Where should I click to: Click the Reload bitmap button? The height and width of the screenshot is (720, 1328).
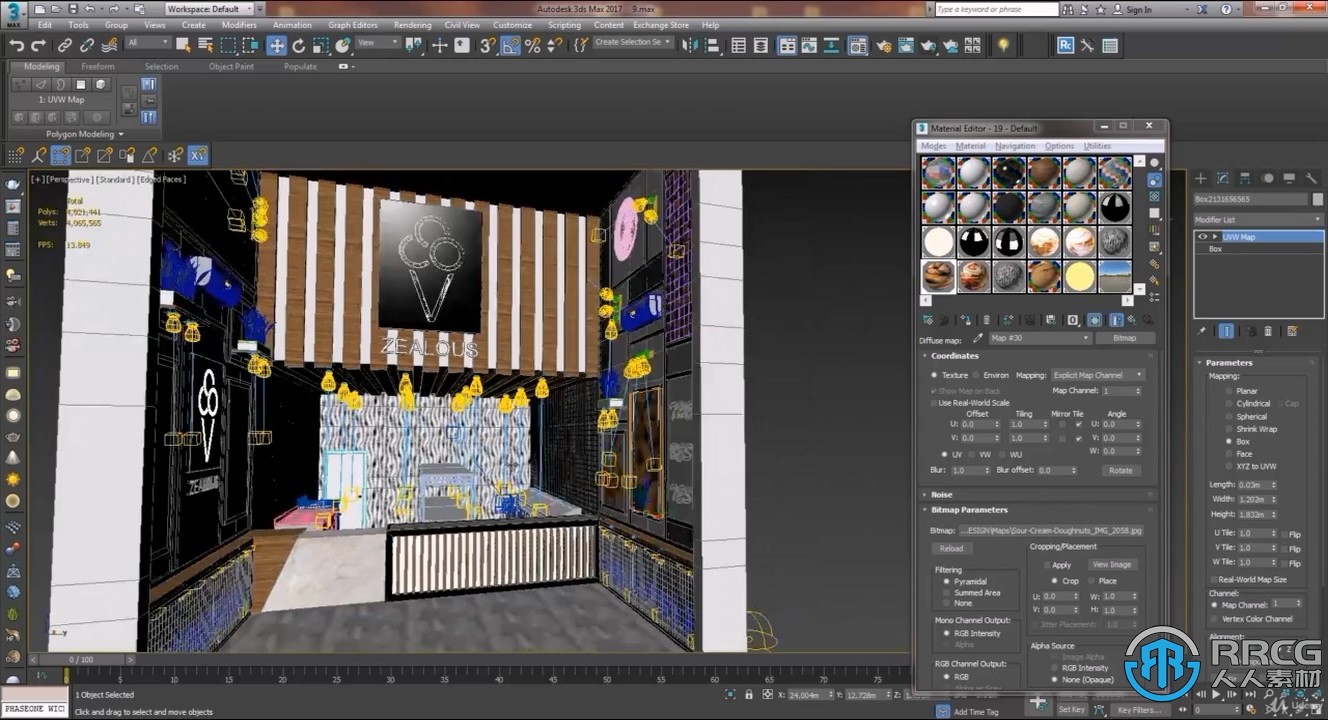point(951,548)
